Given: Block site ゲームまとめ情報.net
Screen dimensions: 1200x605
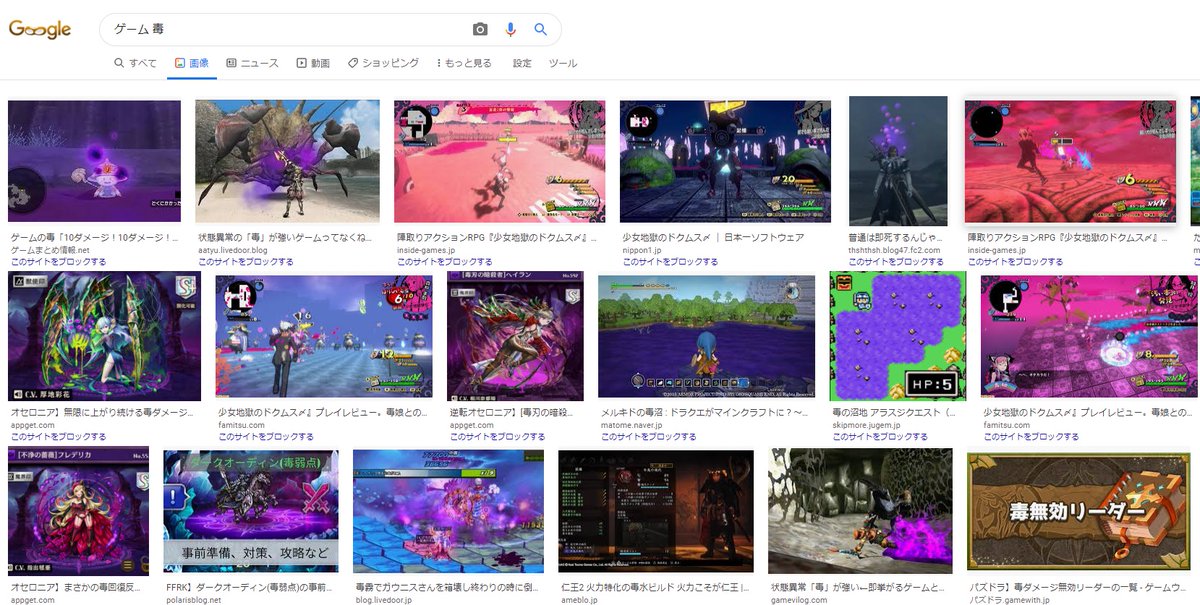Looking at the screenshot, I should click(59, 261).
